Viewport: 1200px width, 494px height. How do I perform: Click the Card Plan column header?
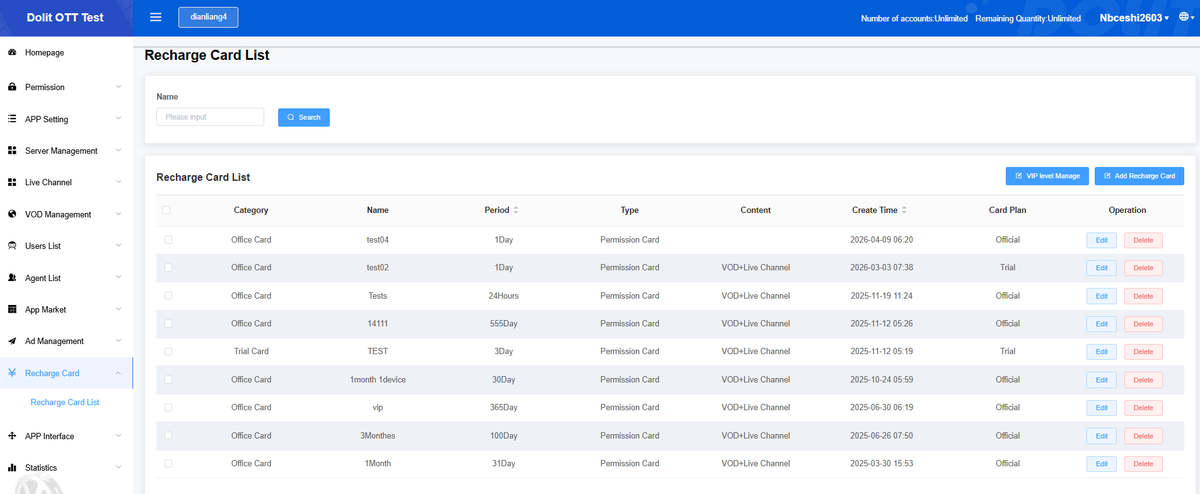1008,210
